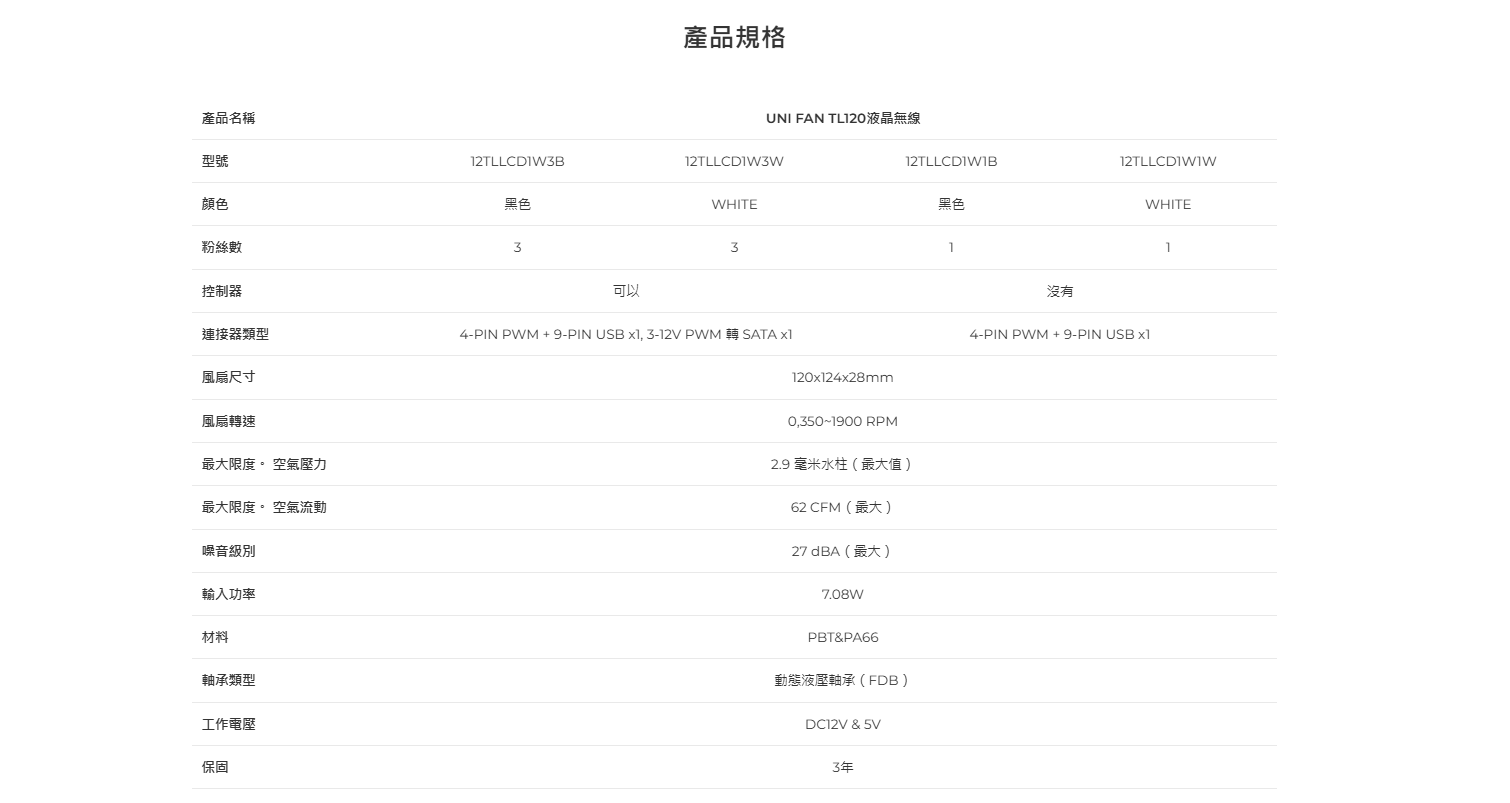This screenshot has width=1510, height=803.
Task: Click model number 12TLLCD1W3B
Action: tap(517, 161)
